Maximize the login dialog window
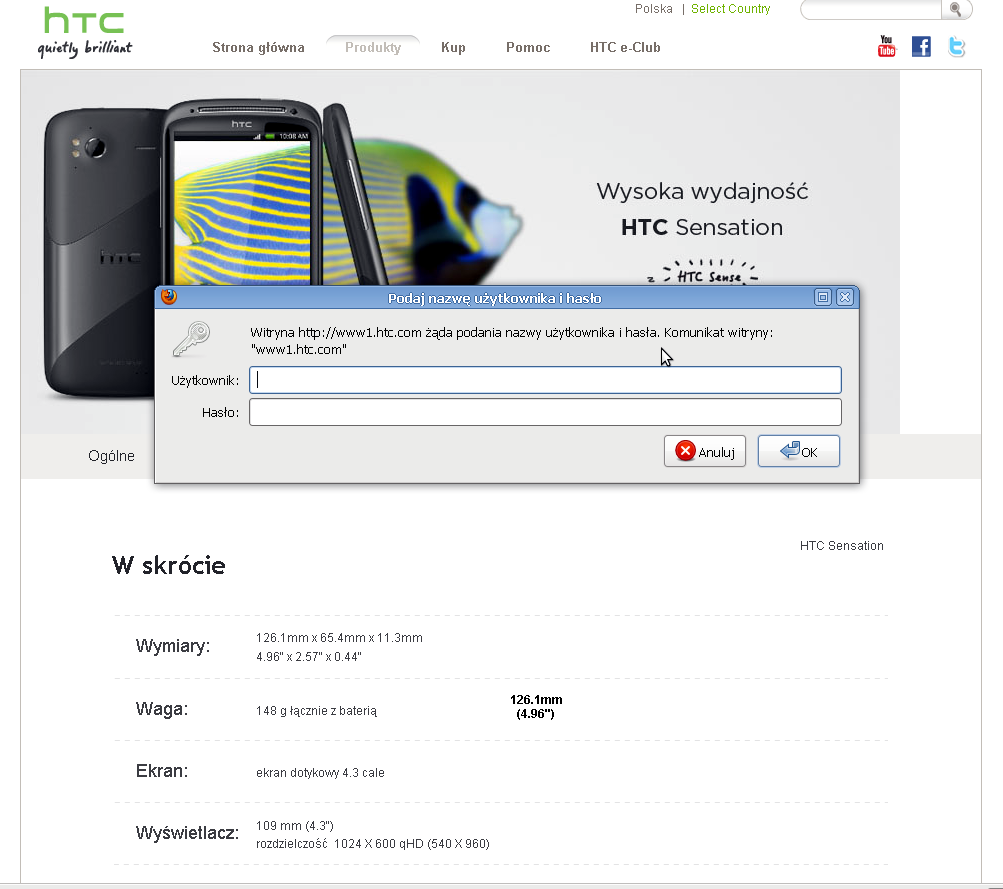 (x=823, y=297)
